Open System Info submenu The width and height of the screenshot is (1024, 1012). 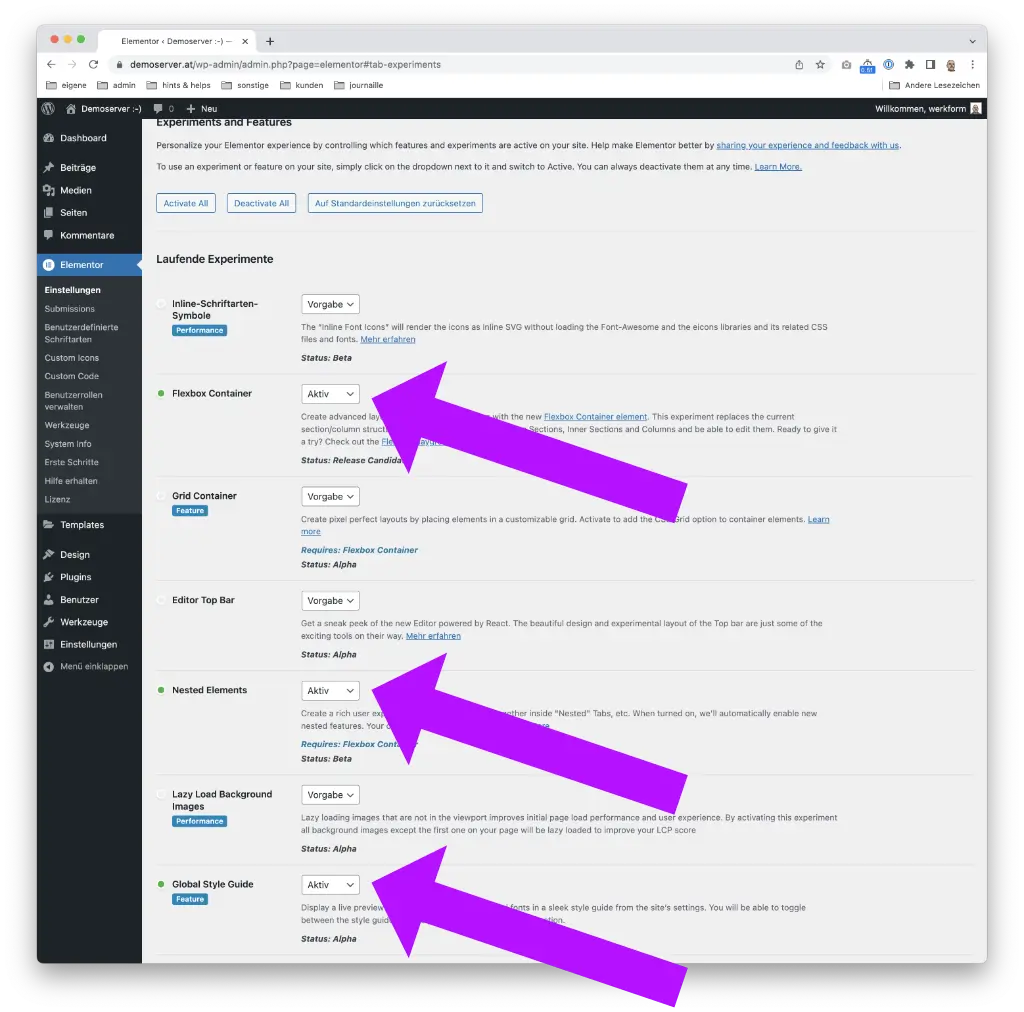(x=68, y=444)
